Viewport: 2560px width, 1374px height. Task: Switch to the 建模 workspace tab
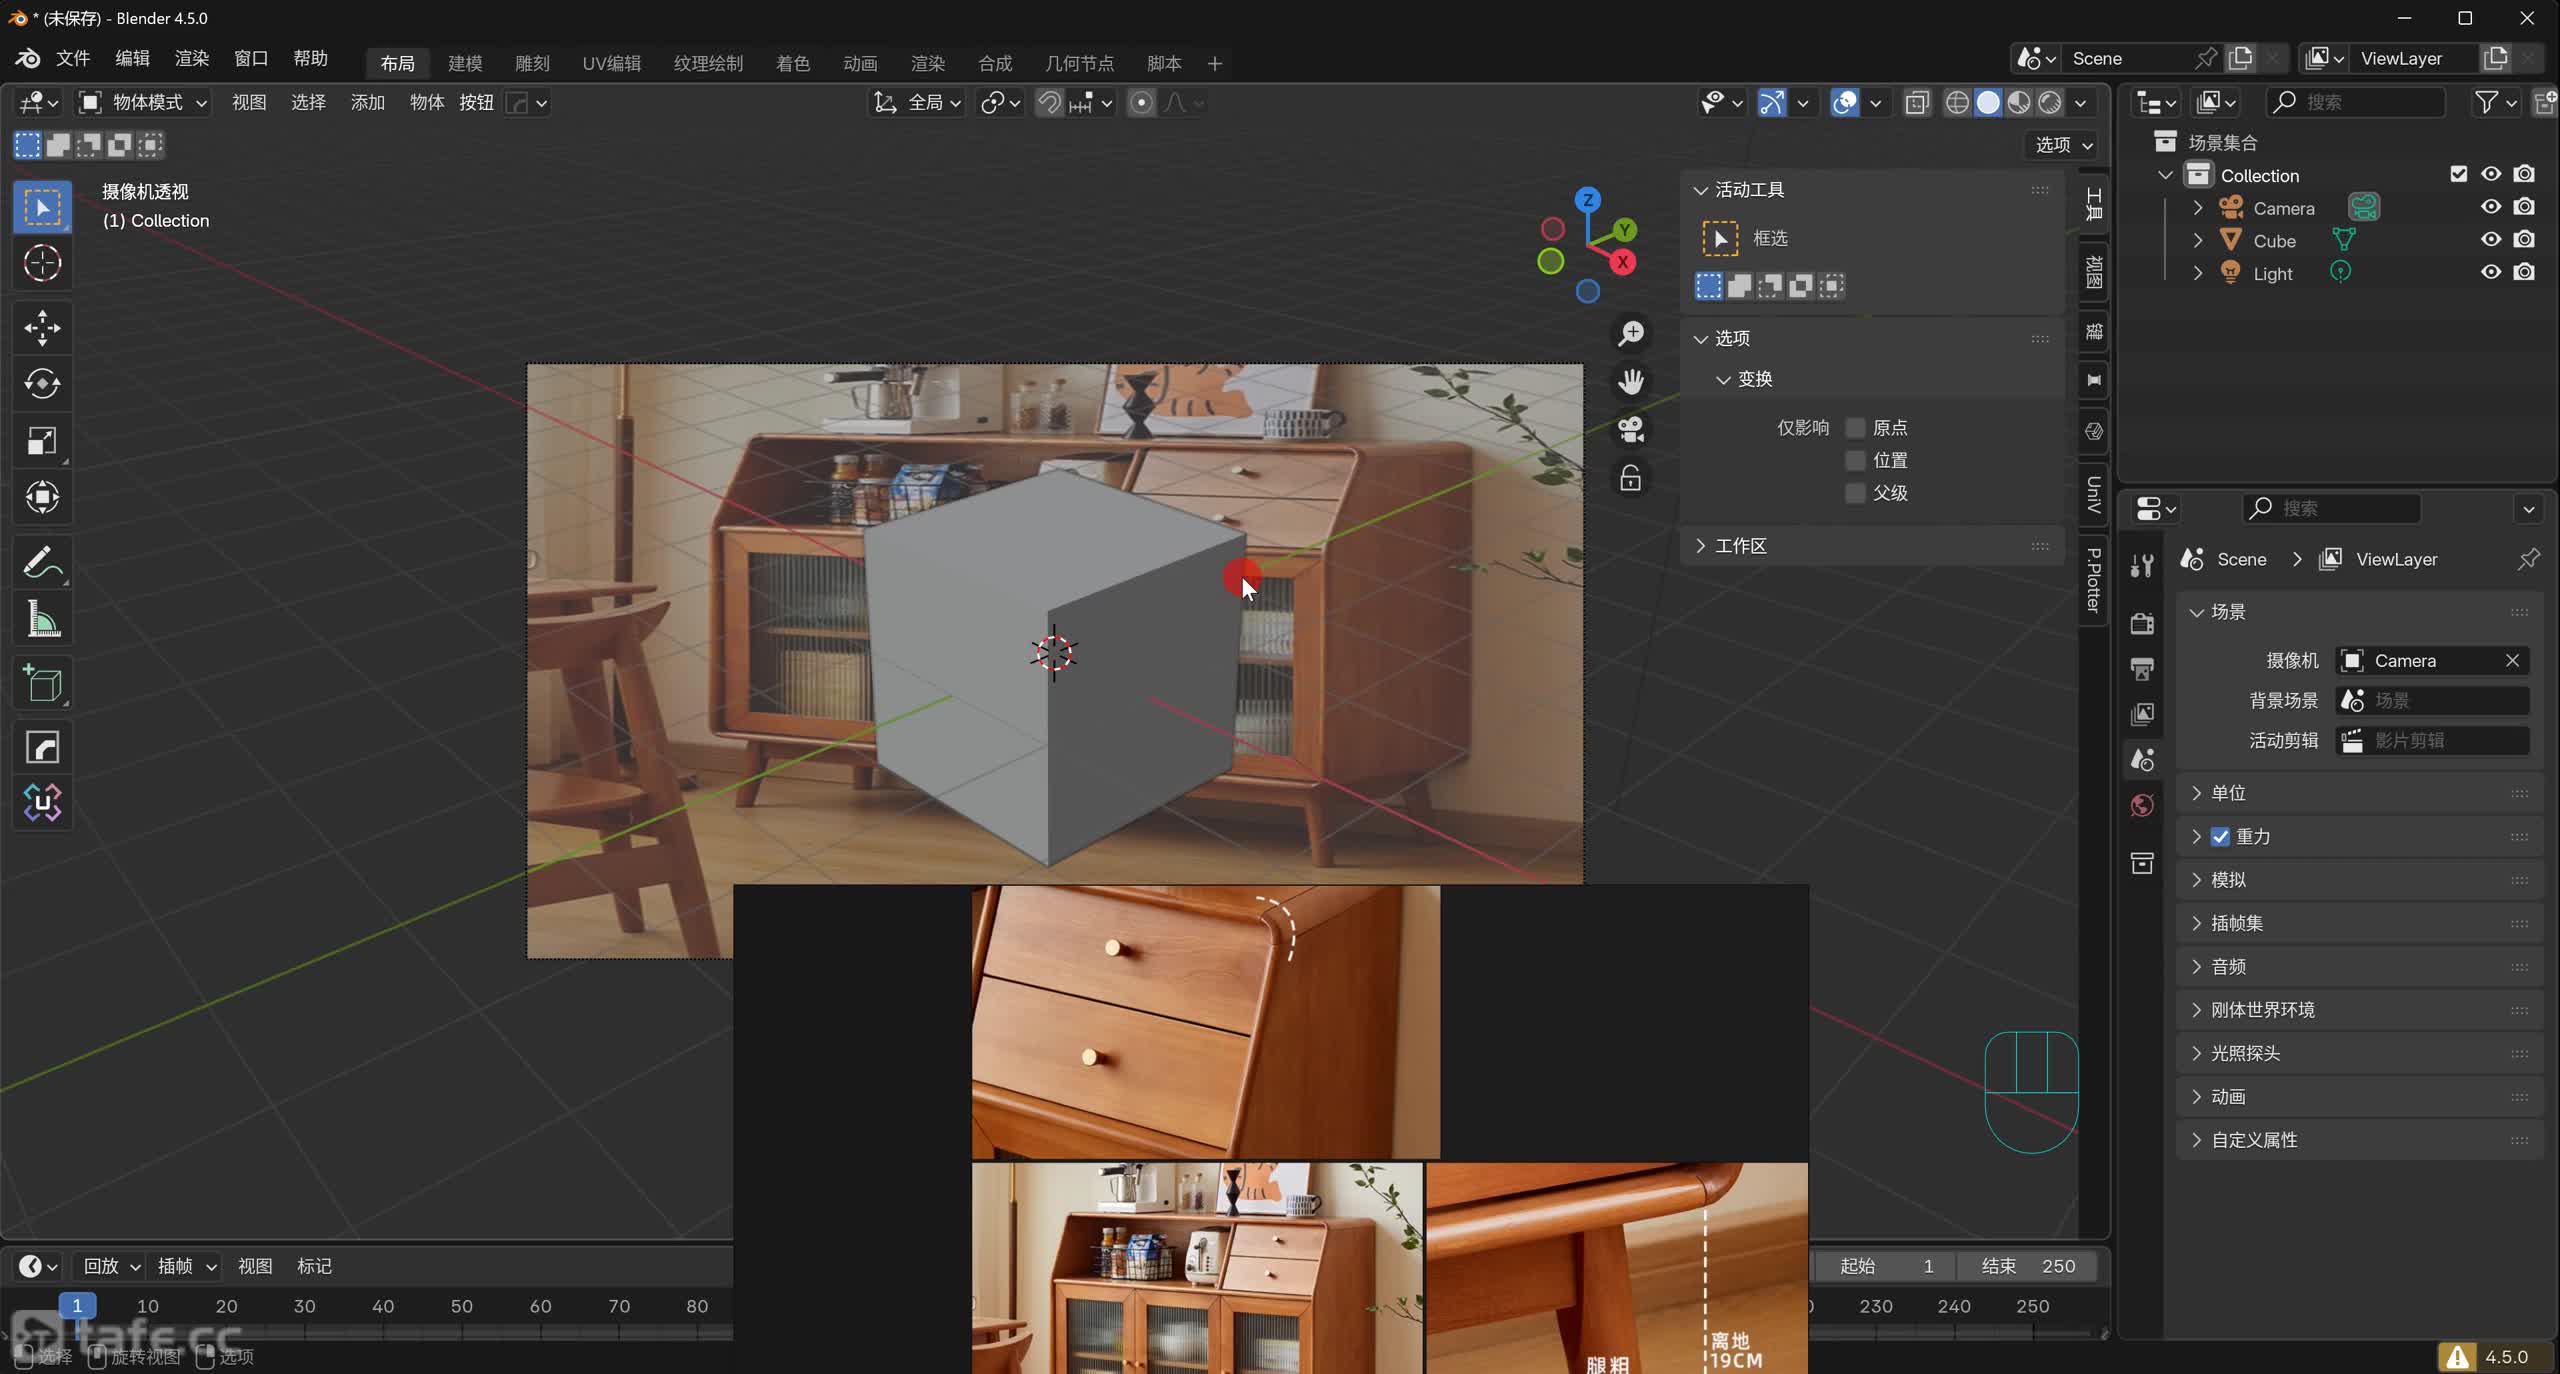(465, 63)
